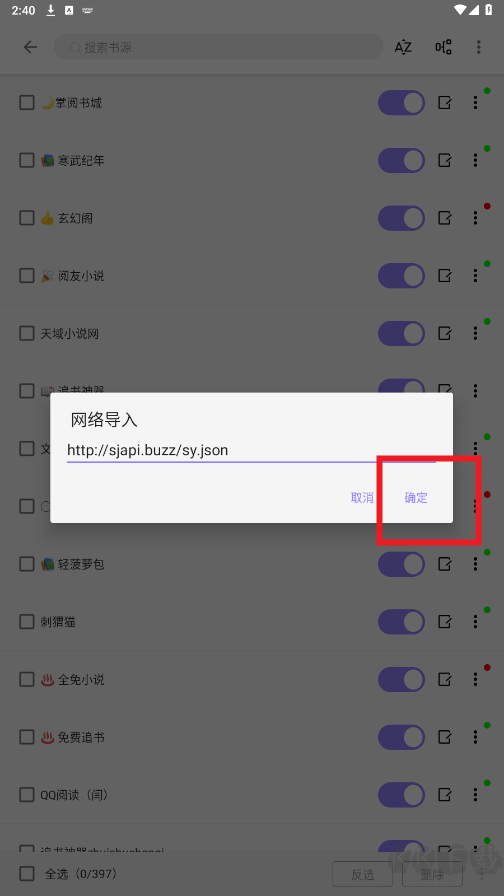The width and height of the screenshot is (504, 896).
Task: Disable the 天域小说网 source switch
Action: click(401, 334)
